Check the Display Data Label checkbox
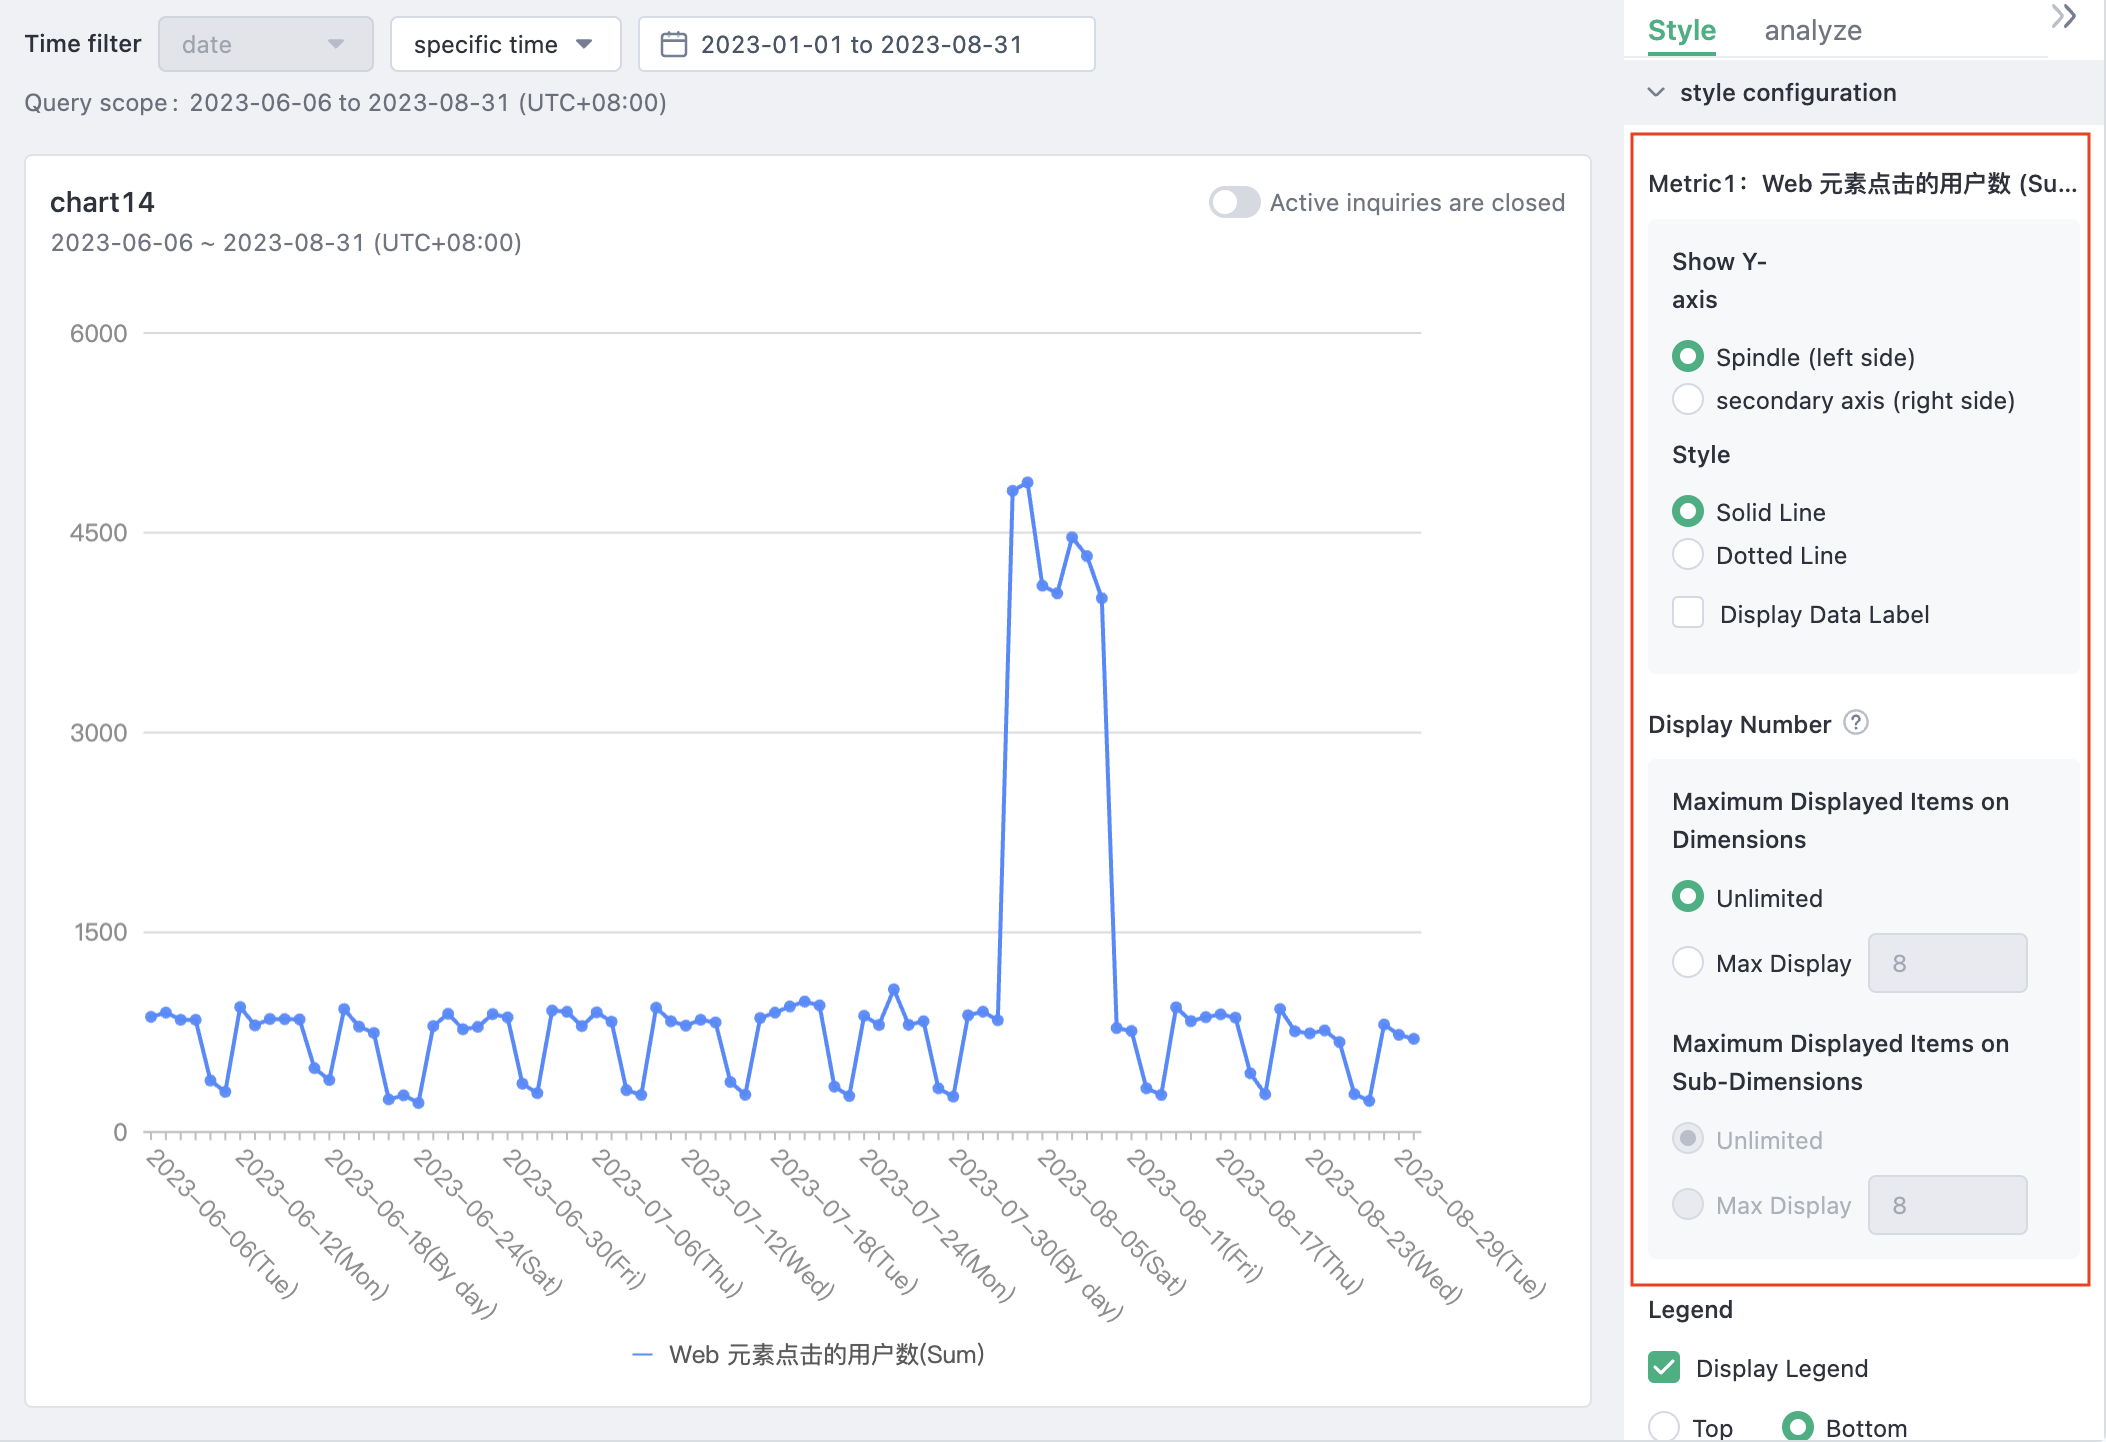 click(1688, 613)
